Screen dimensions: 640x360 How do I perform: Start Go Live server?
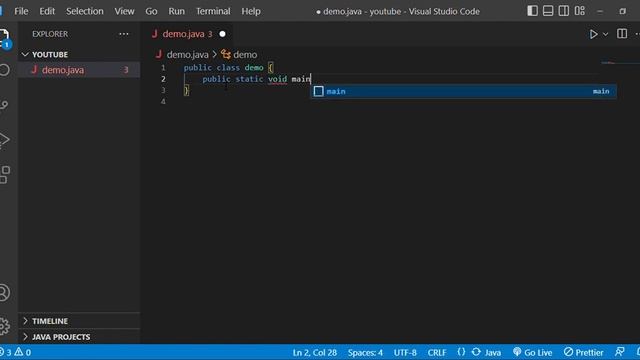click(x=533, y=352)
